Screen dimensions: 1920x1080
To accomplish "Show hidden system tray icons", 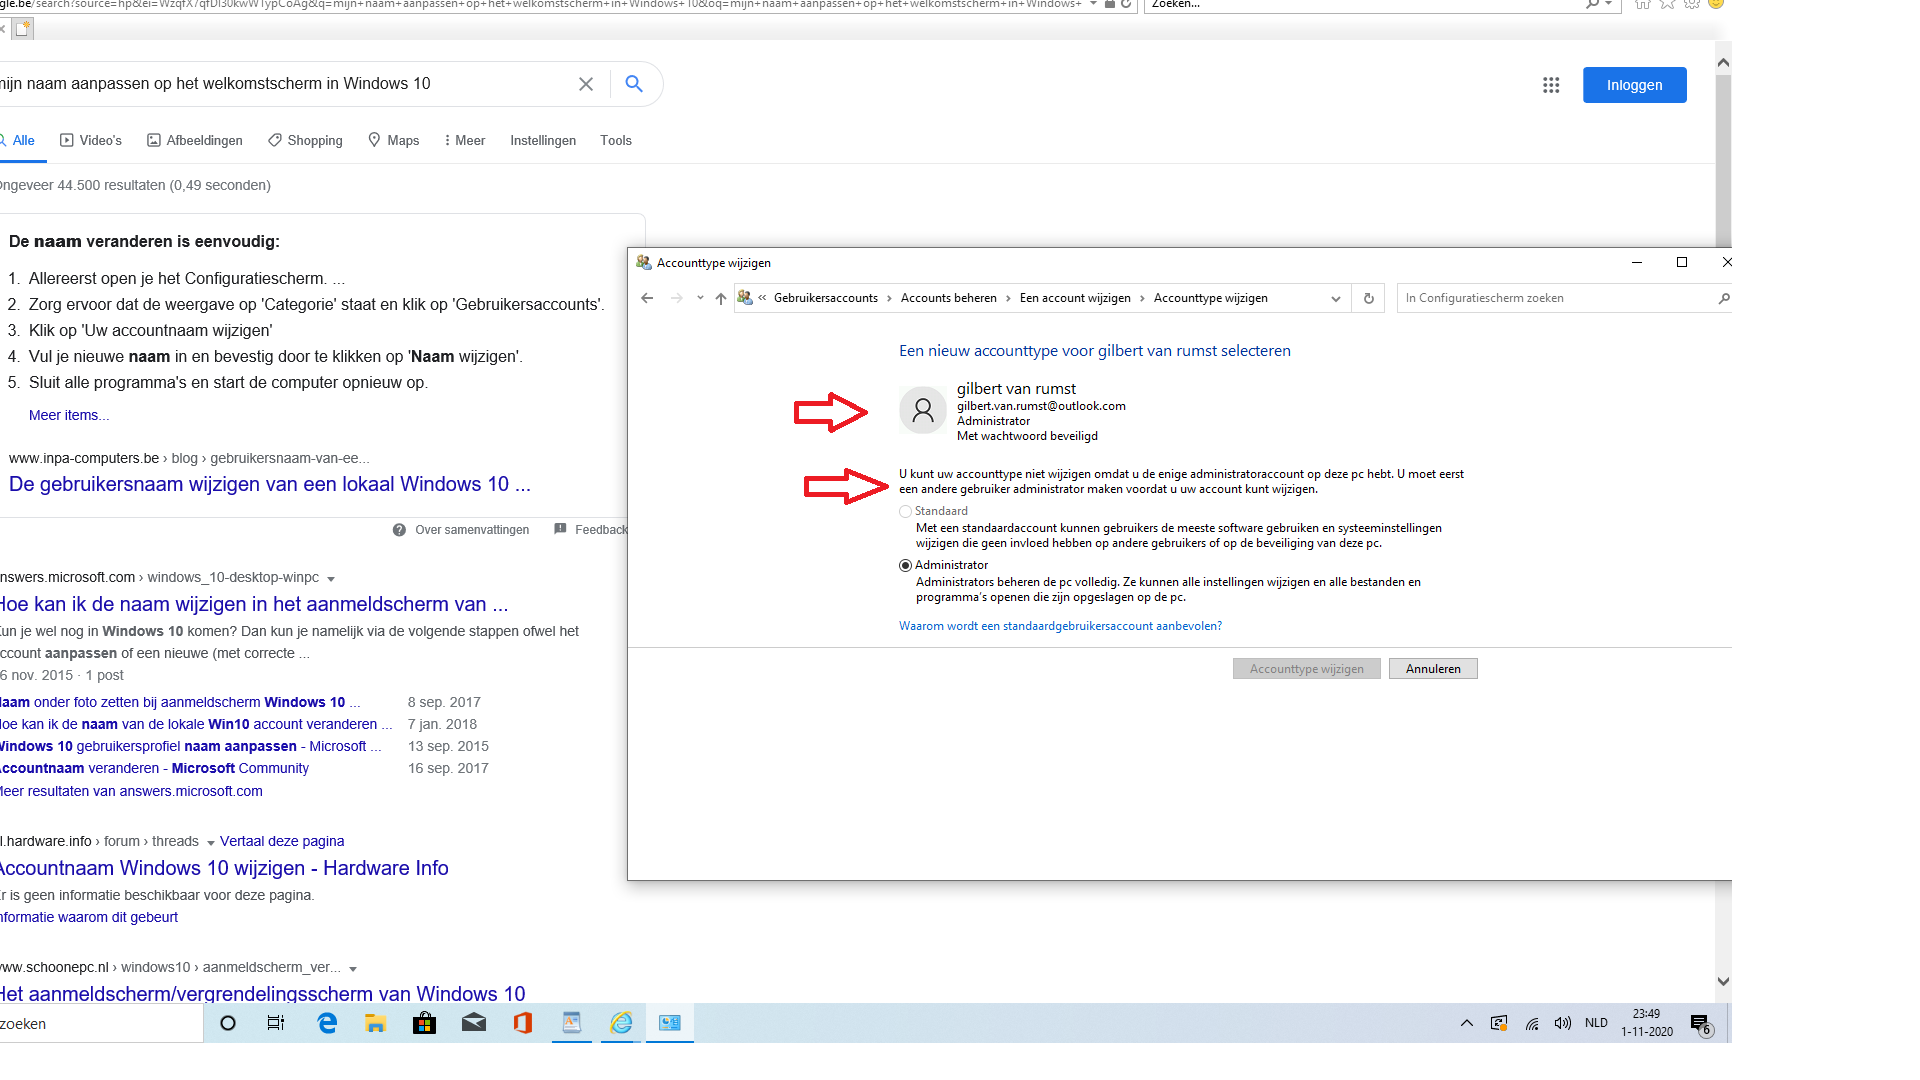I will coord(1466,1023).
